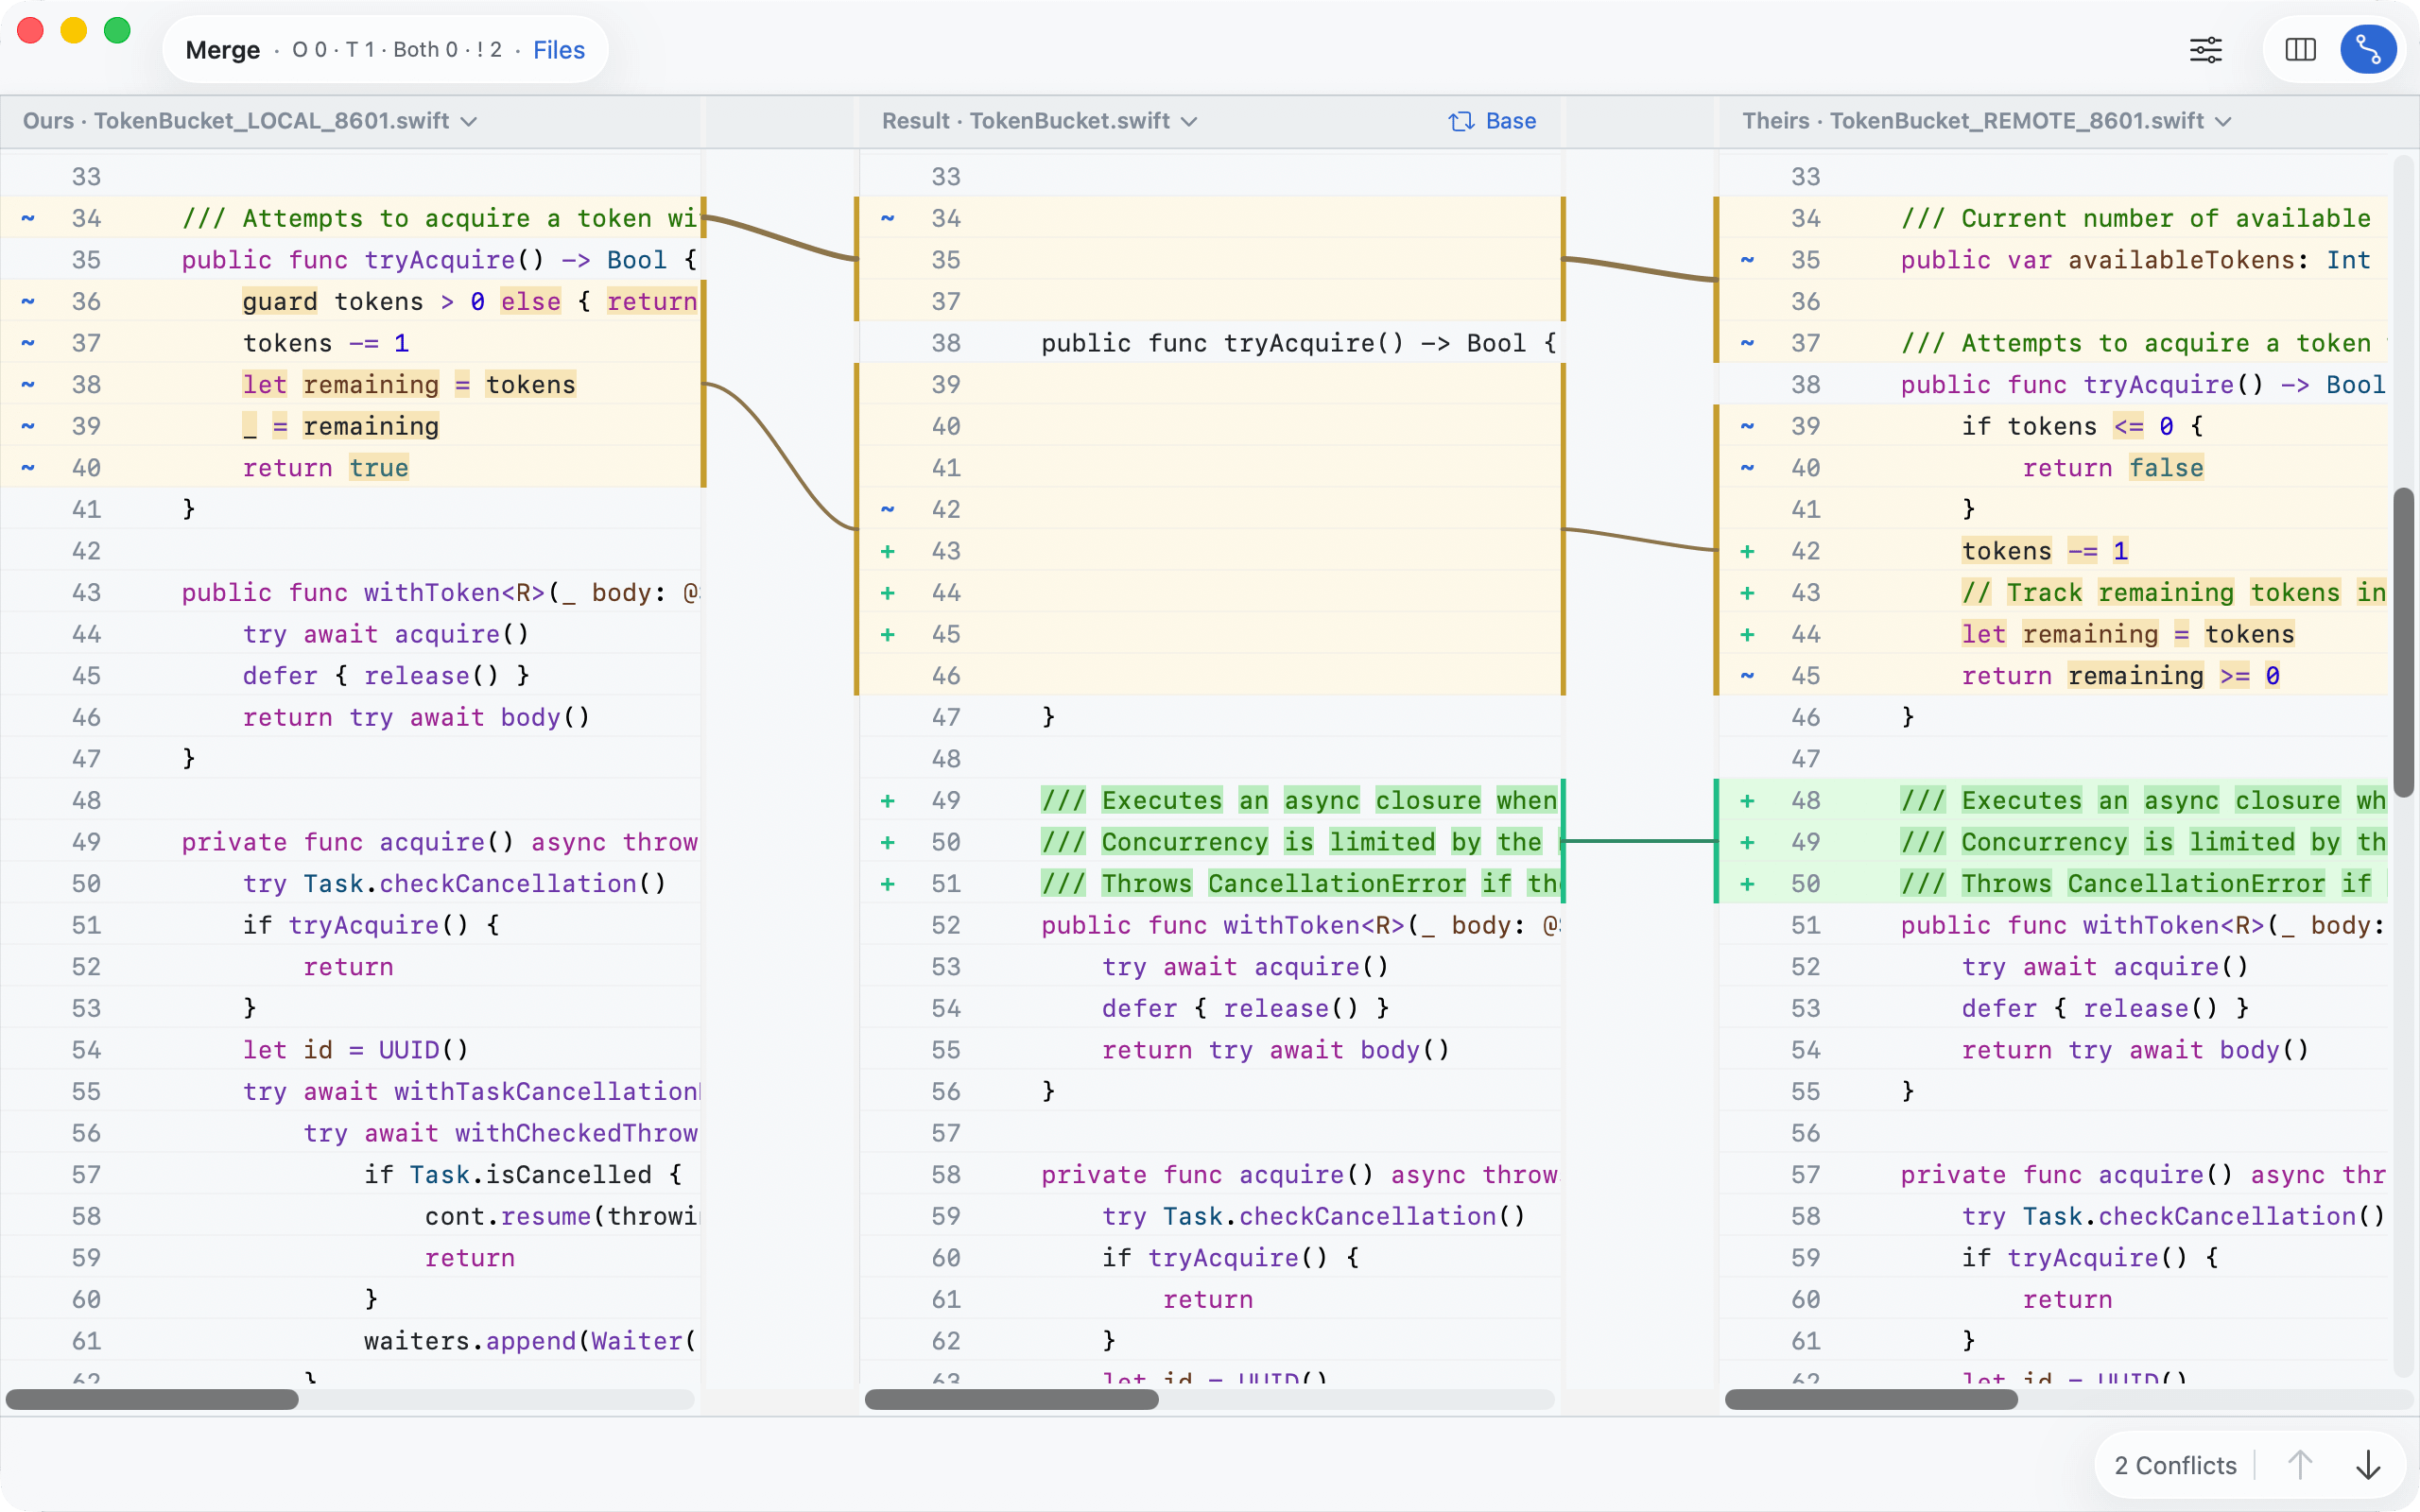Click green macOS zoom window button

coord(117,30)
